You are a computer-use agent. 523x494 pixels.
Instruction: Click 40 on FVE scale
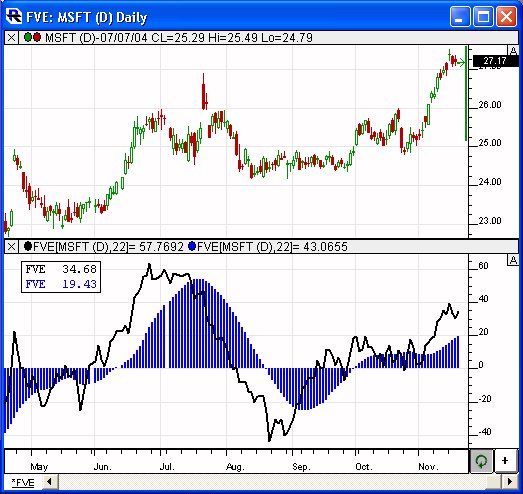pyautogui.click(x=483, y=299)
